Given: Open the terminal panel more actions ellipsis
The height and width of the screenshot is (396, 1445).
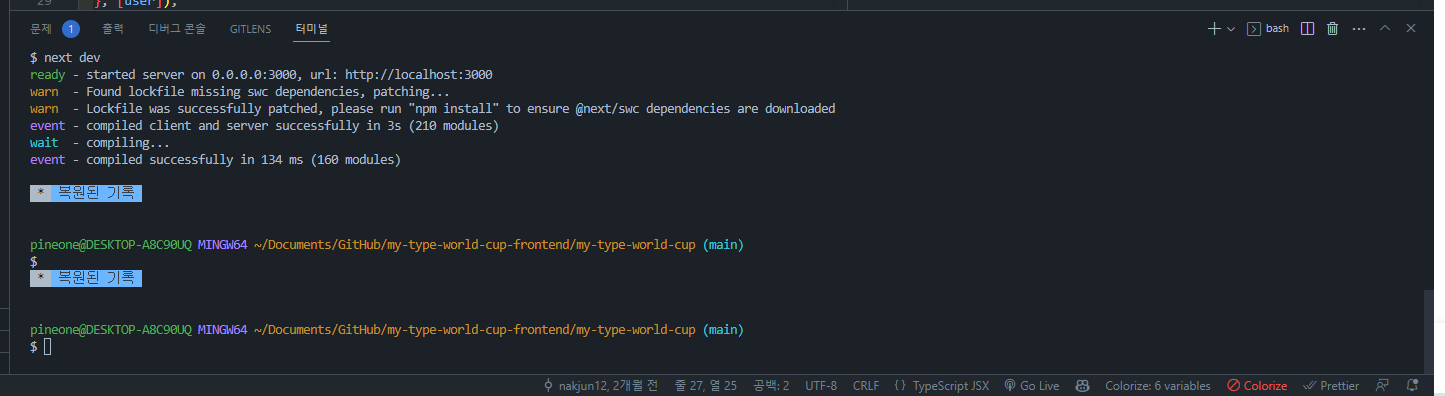Looking at the screenshot, I should (1358, 29).
